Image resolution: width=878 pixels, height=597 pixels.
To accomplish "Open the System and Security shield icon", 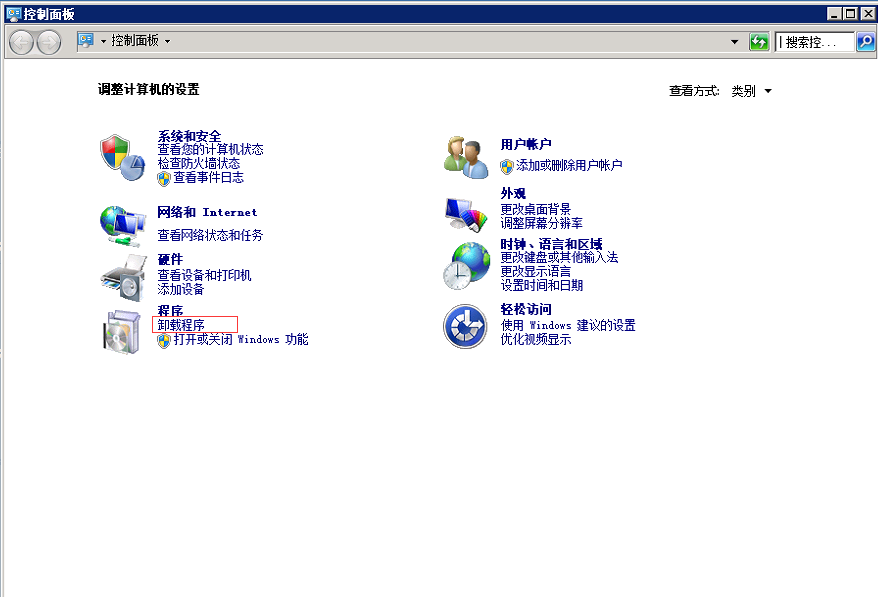I will pyautogui.click(x=122, y=157).
